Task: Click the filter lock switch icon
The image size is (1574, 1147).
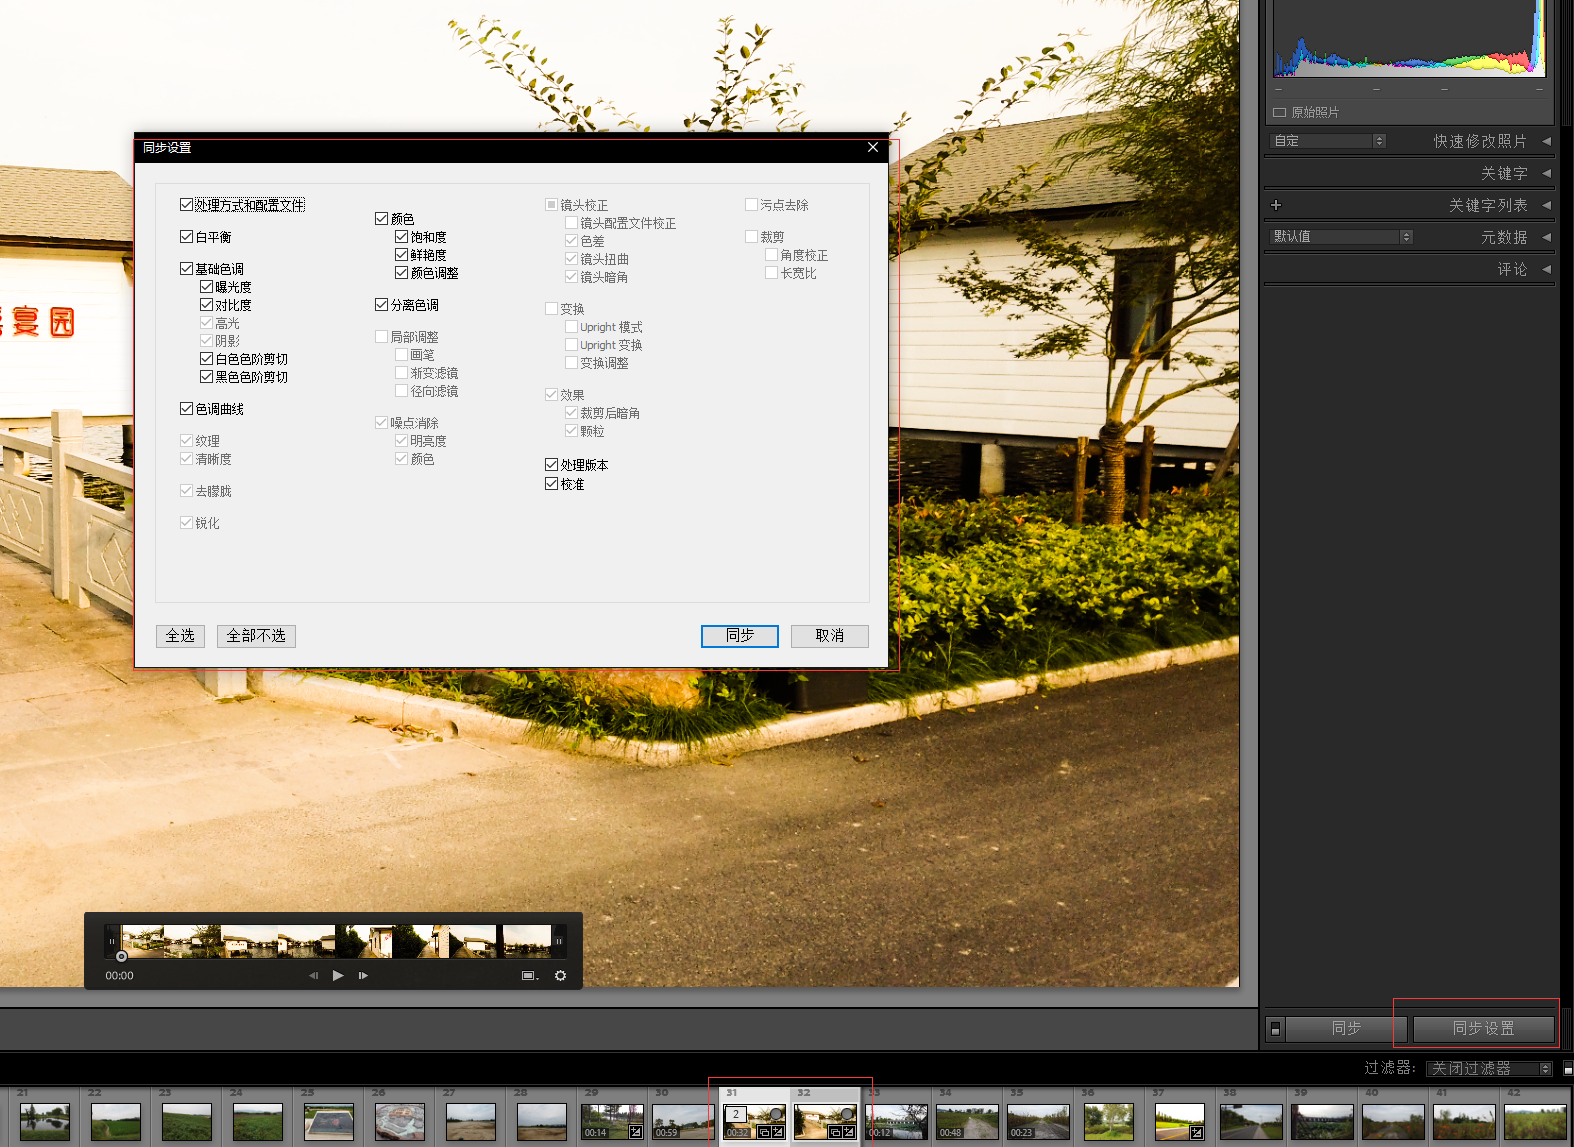Action: (x=1567, y=1068)
